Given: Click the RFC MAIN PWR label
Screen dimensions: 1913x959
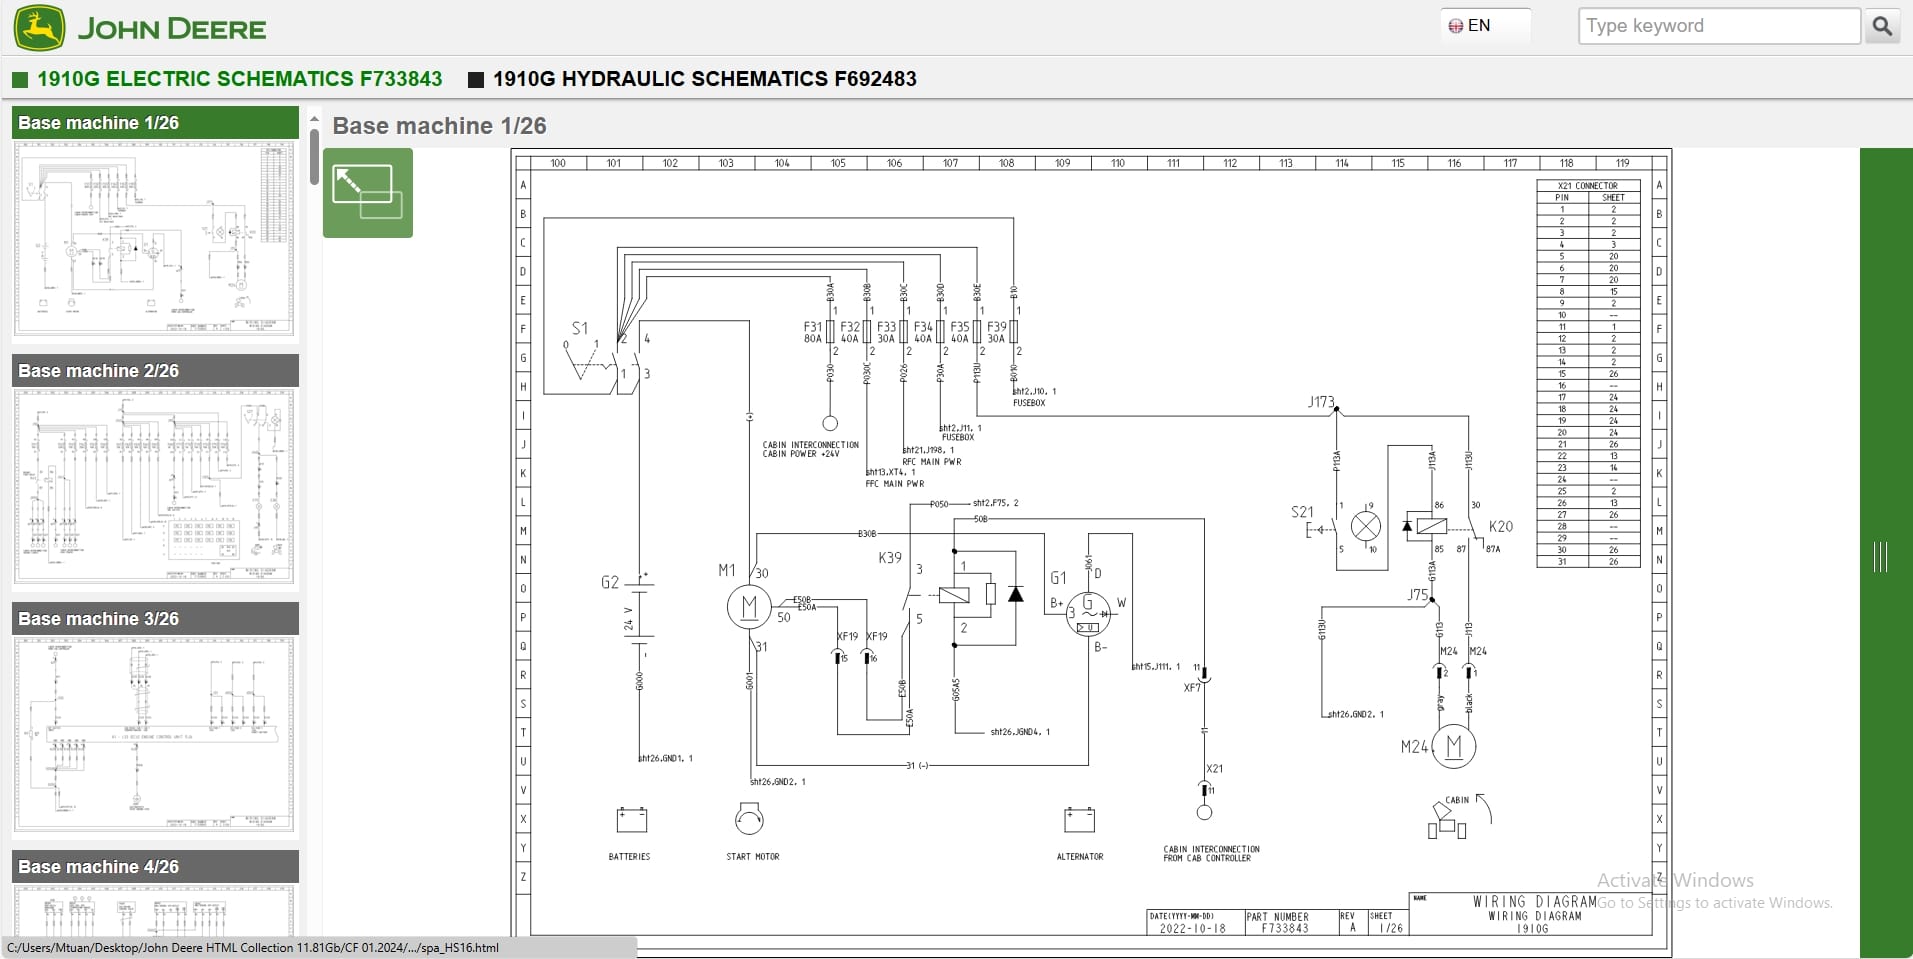Looking at the screenshot, I should [x=931, y=462].
